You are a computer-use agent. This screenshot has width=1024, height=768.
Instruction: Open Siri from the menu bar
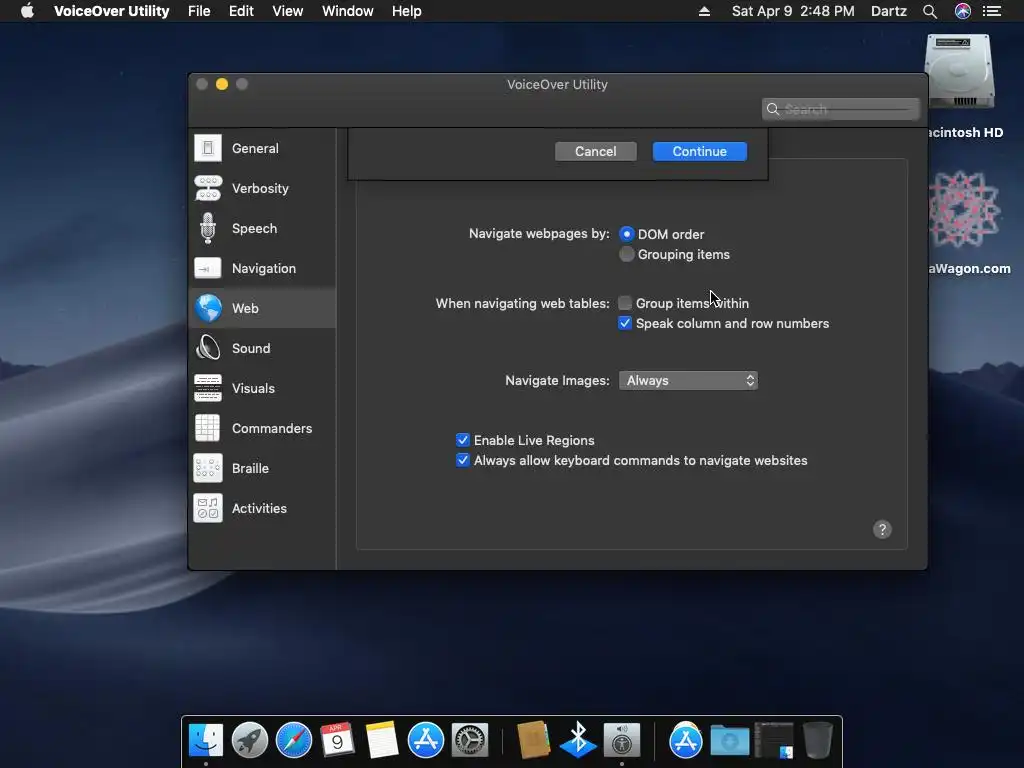coord(963,11)
